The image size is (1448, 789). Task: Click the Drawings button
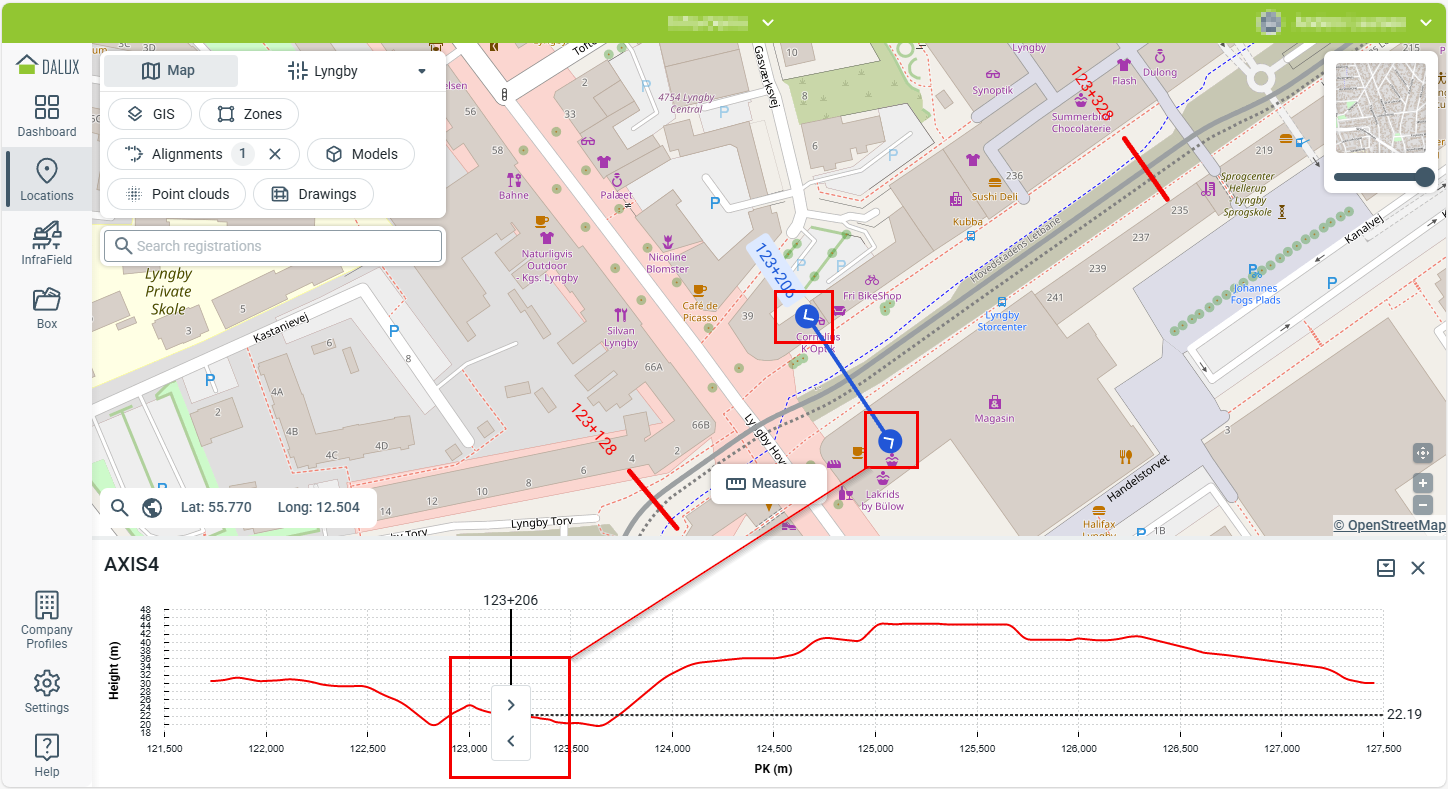(313, 194)
